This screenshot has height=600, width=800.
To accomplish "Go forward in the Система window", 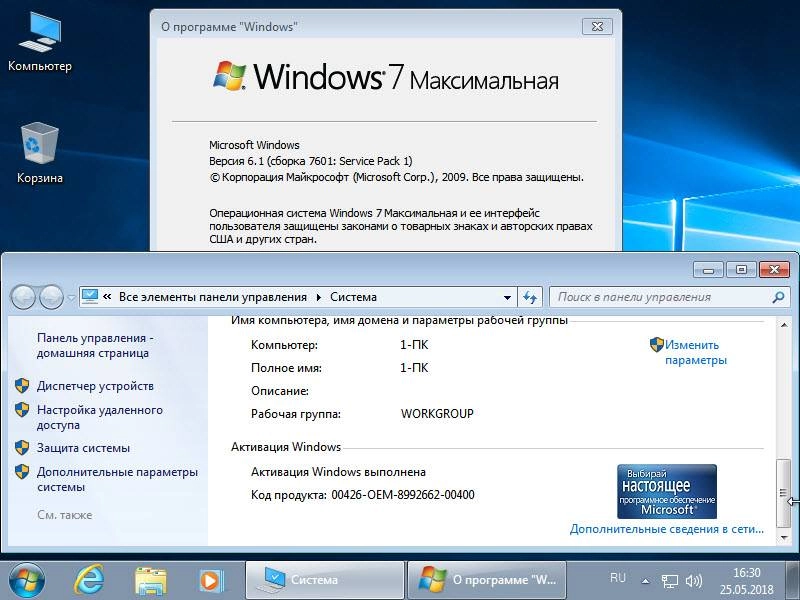I will coord(51,297).
